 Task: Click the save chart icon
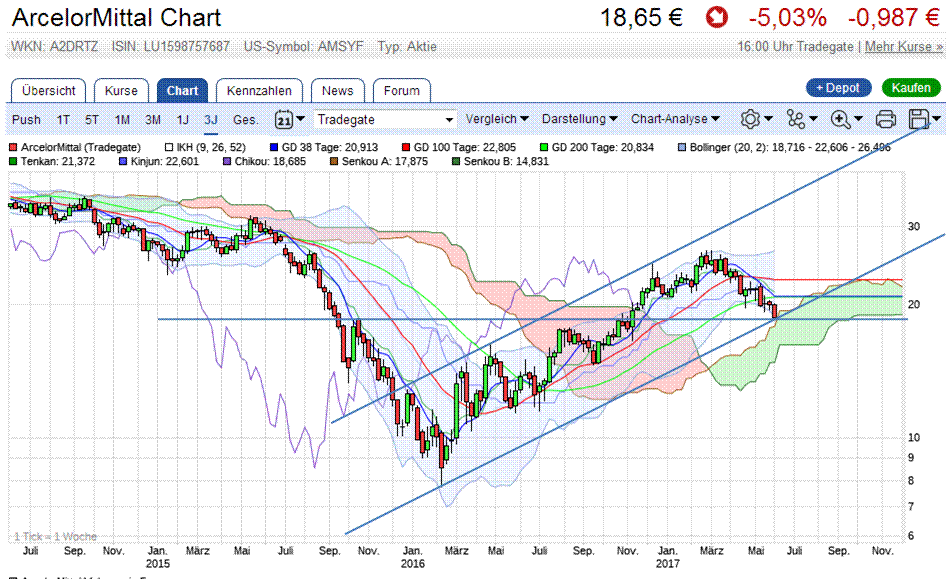(x=917, y=118)
